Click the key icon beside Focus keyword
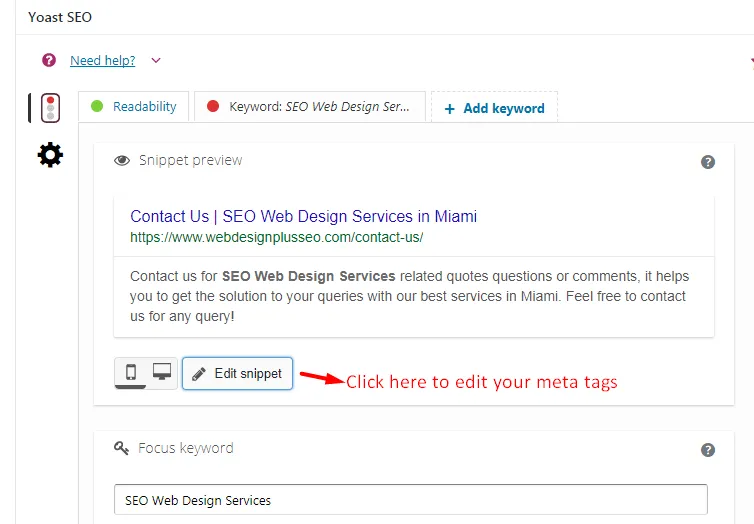The image size is (754, 524). [122, 449]
